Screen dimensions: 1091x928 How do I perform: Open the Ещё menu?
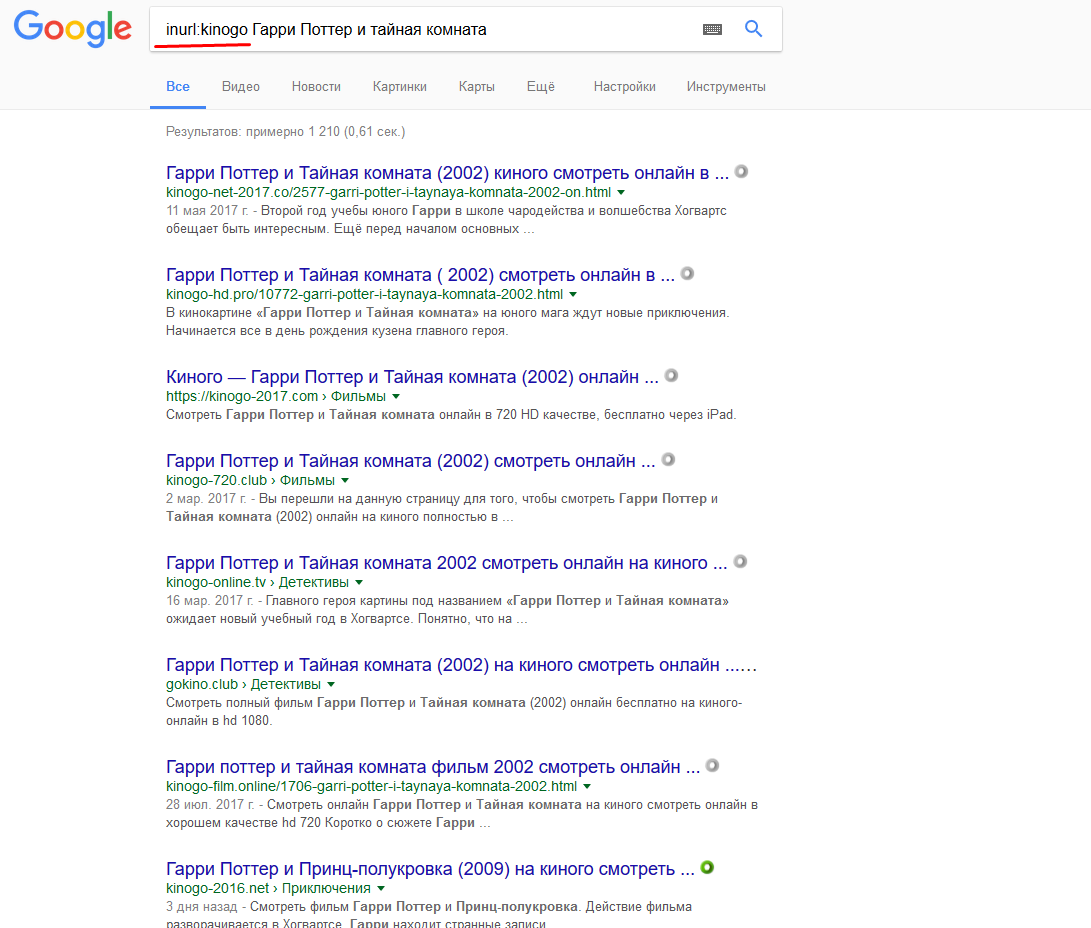pyautogui.click(x=541, y=87)
